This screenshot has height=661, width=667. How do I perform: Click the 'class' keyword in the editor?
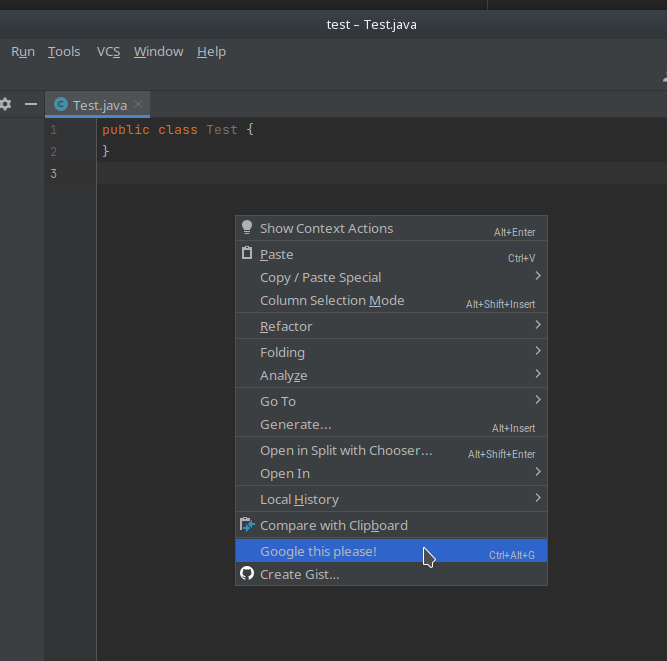click(x=178, y=130)
